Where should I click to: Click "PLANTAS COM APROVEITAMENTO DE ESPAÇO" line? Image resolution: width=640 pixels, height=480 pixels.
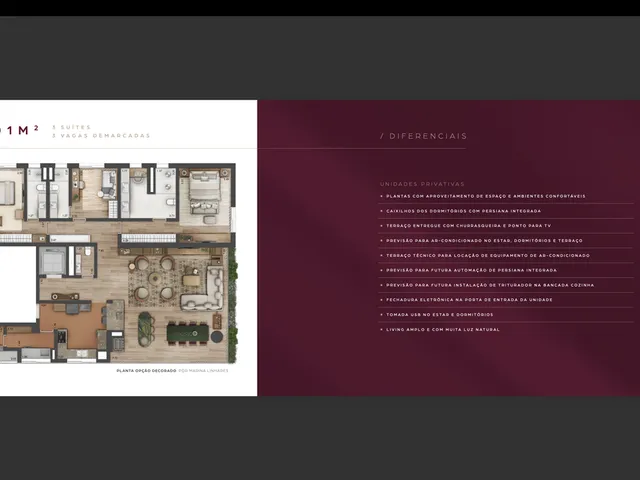click(486, 196)
